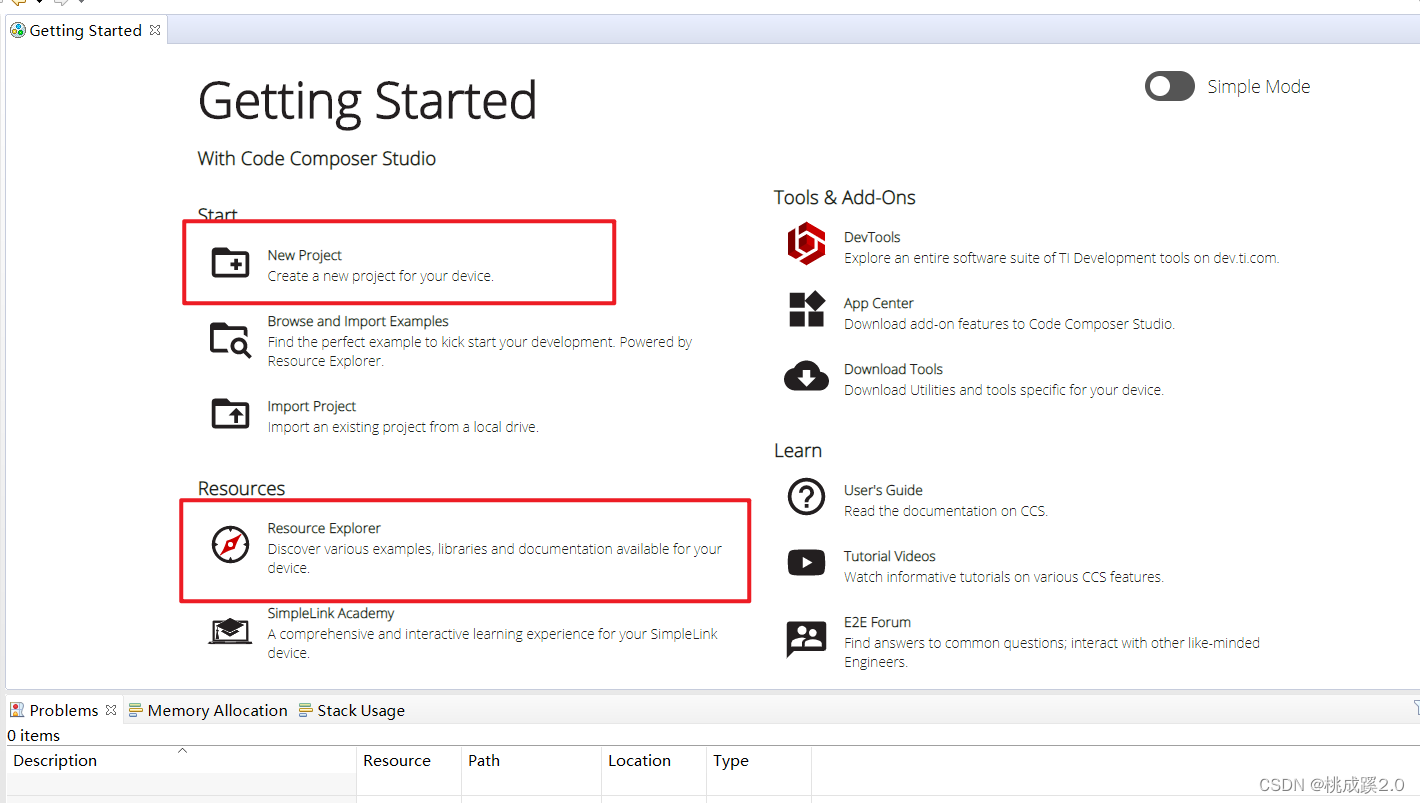The height and width of the screenshot is (803, 1420).
Task: Click the Browse and Import Examples search-folder icon
Action: 231,340
